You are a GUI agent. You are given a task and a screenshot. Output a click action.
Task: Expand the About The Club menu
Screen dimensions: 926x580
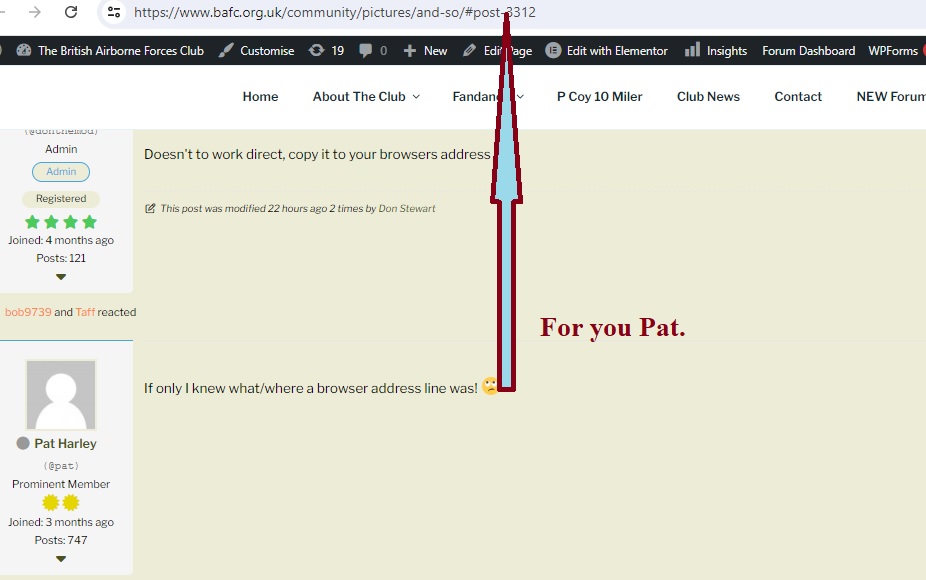point(366,96)
